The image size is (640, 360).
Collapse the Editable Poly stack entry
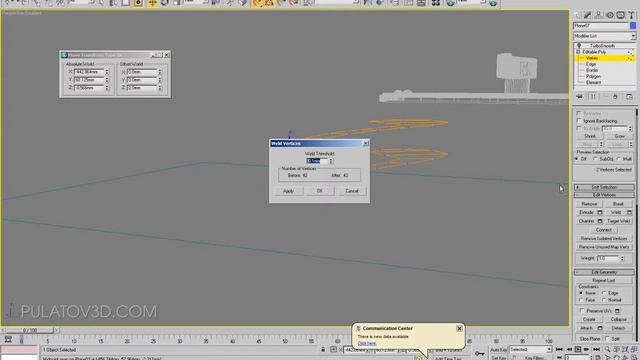(578, 52)
